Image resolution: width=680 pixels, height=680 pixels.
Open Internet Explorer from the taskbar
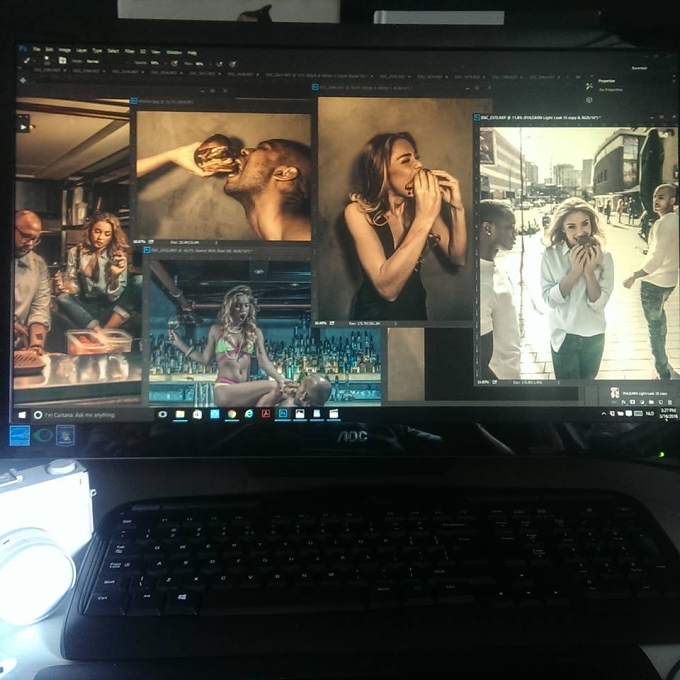click(x=249, y=414)
